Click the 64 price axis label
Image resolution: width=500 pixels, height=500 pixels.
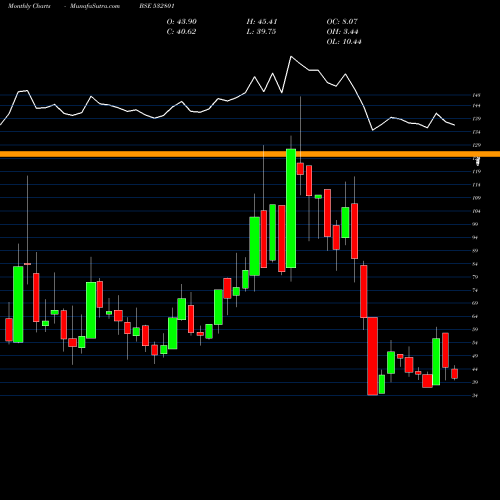tap(475, 316)
